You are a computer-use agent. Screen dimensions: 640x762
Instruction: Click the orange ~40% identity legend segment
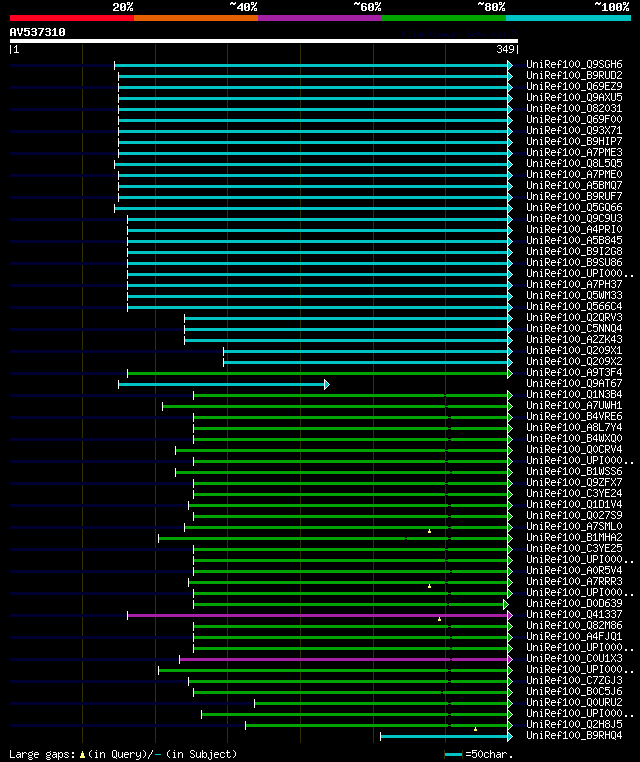(196, 18)
